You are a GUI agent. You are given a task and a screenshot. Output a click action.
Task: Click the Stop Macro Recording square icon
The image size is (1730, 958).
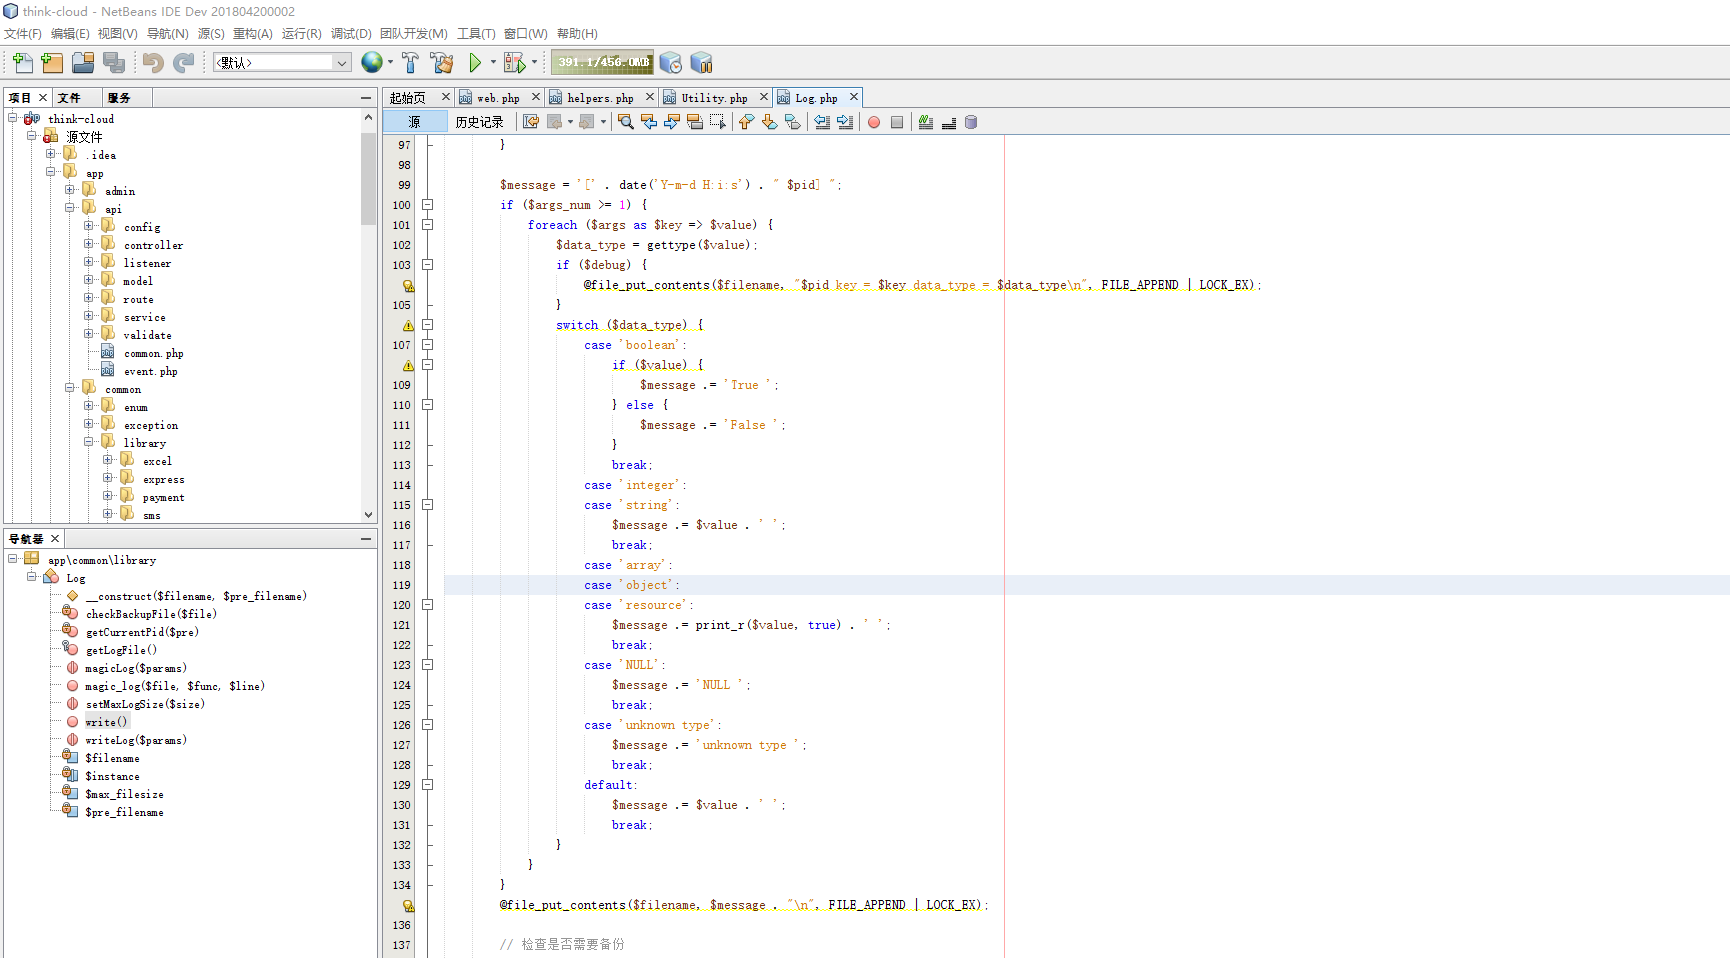(x=897, y=122)
